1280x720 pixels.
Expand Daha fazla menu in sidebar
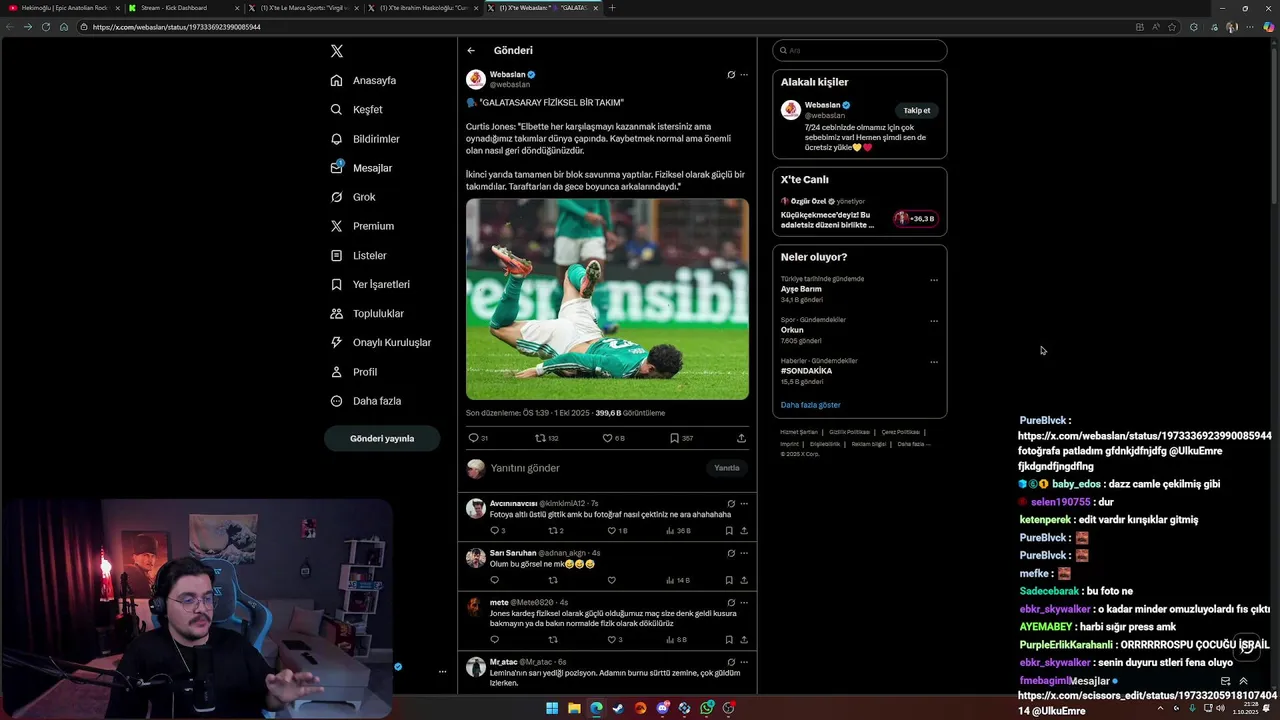click(x=366, y=401)
